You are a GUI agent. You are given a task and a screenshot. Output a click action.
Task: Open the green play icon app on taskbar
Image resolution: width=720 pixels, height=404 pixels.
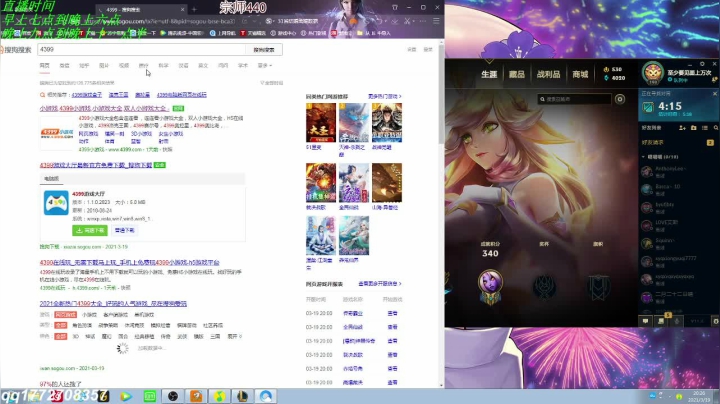(x=126, y=396)
